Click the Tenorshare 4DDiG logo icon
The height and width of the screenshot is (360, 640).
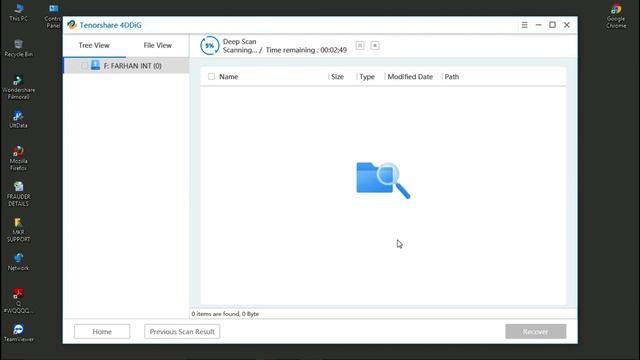click(72, 25)
